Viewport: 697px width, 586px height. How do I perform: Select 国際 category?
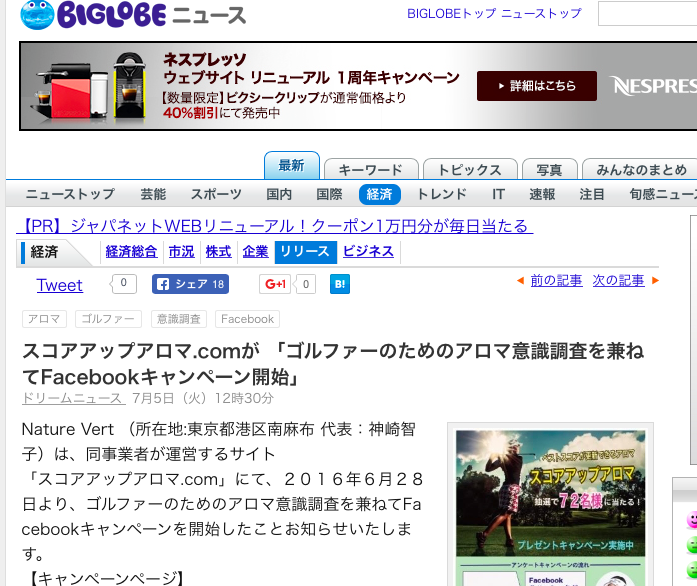click(x=329, y=194)
